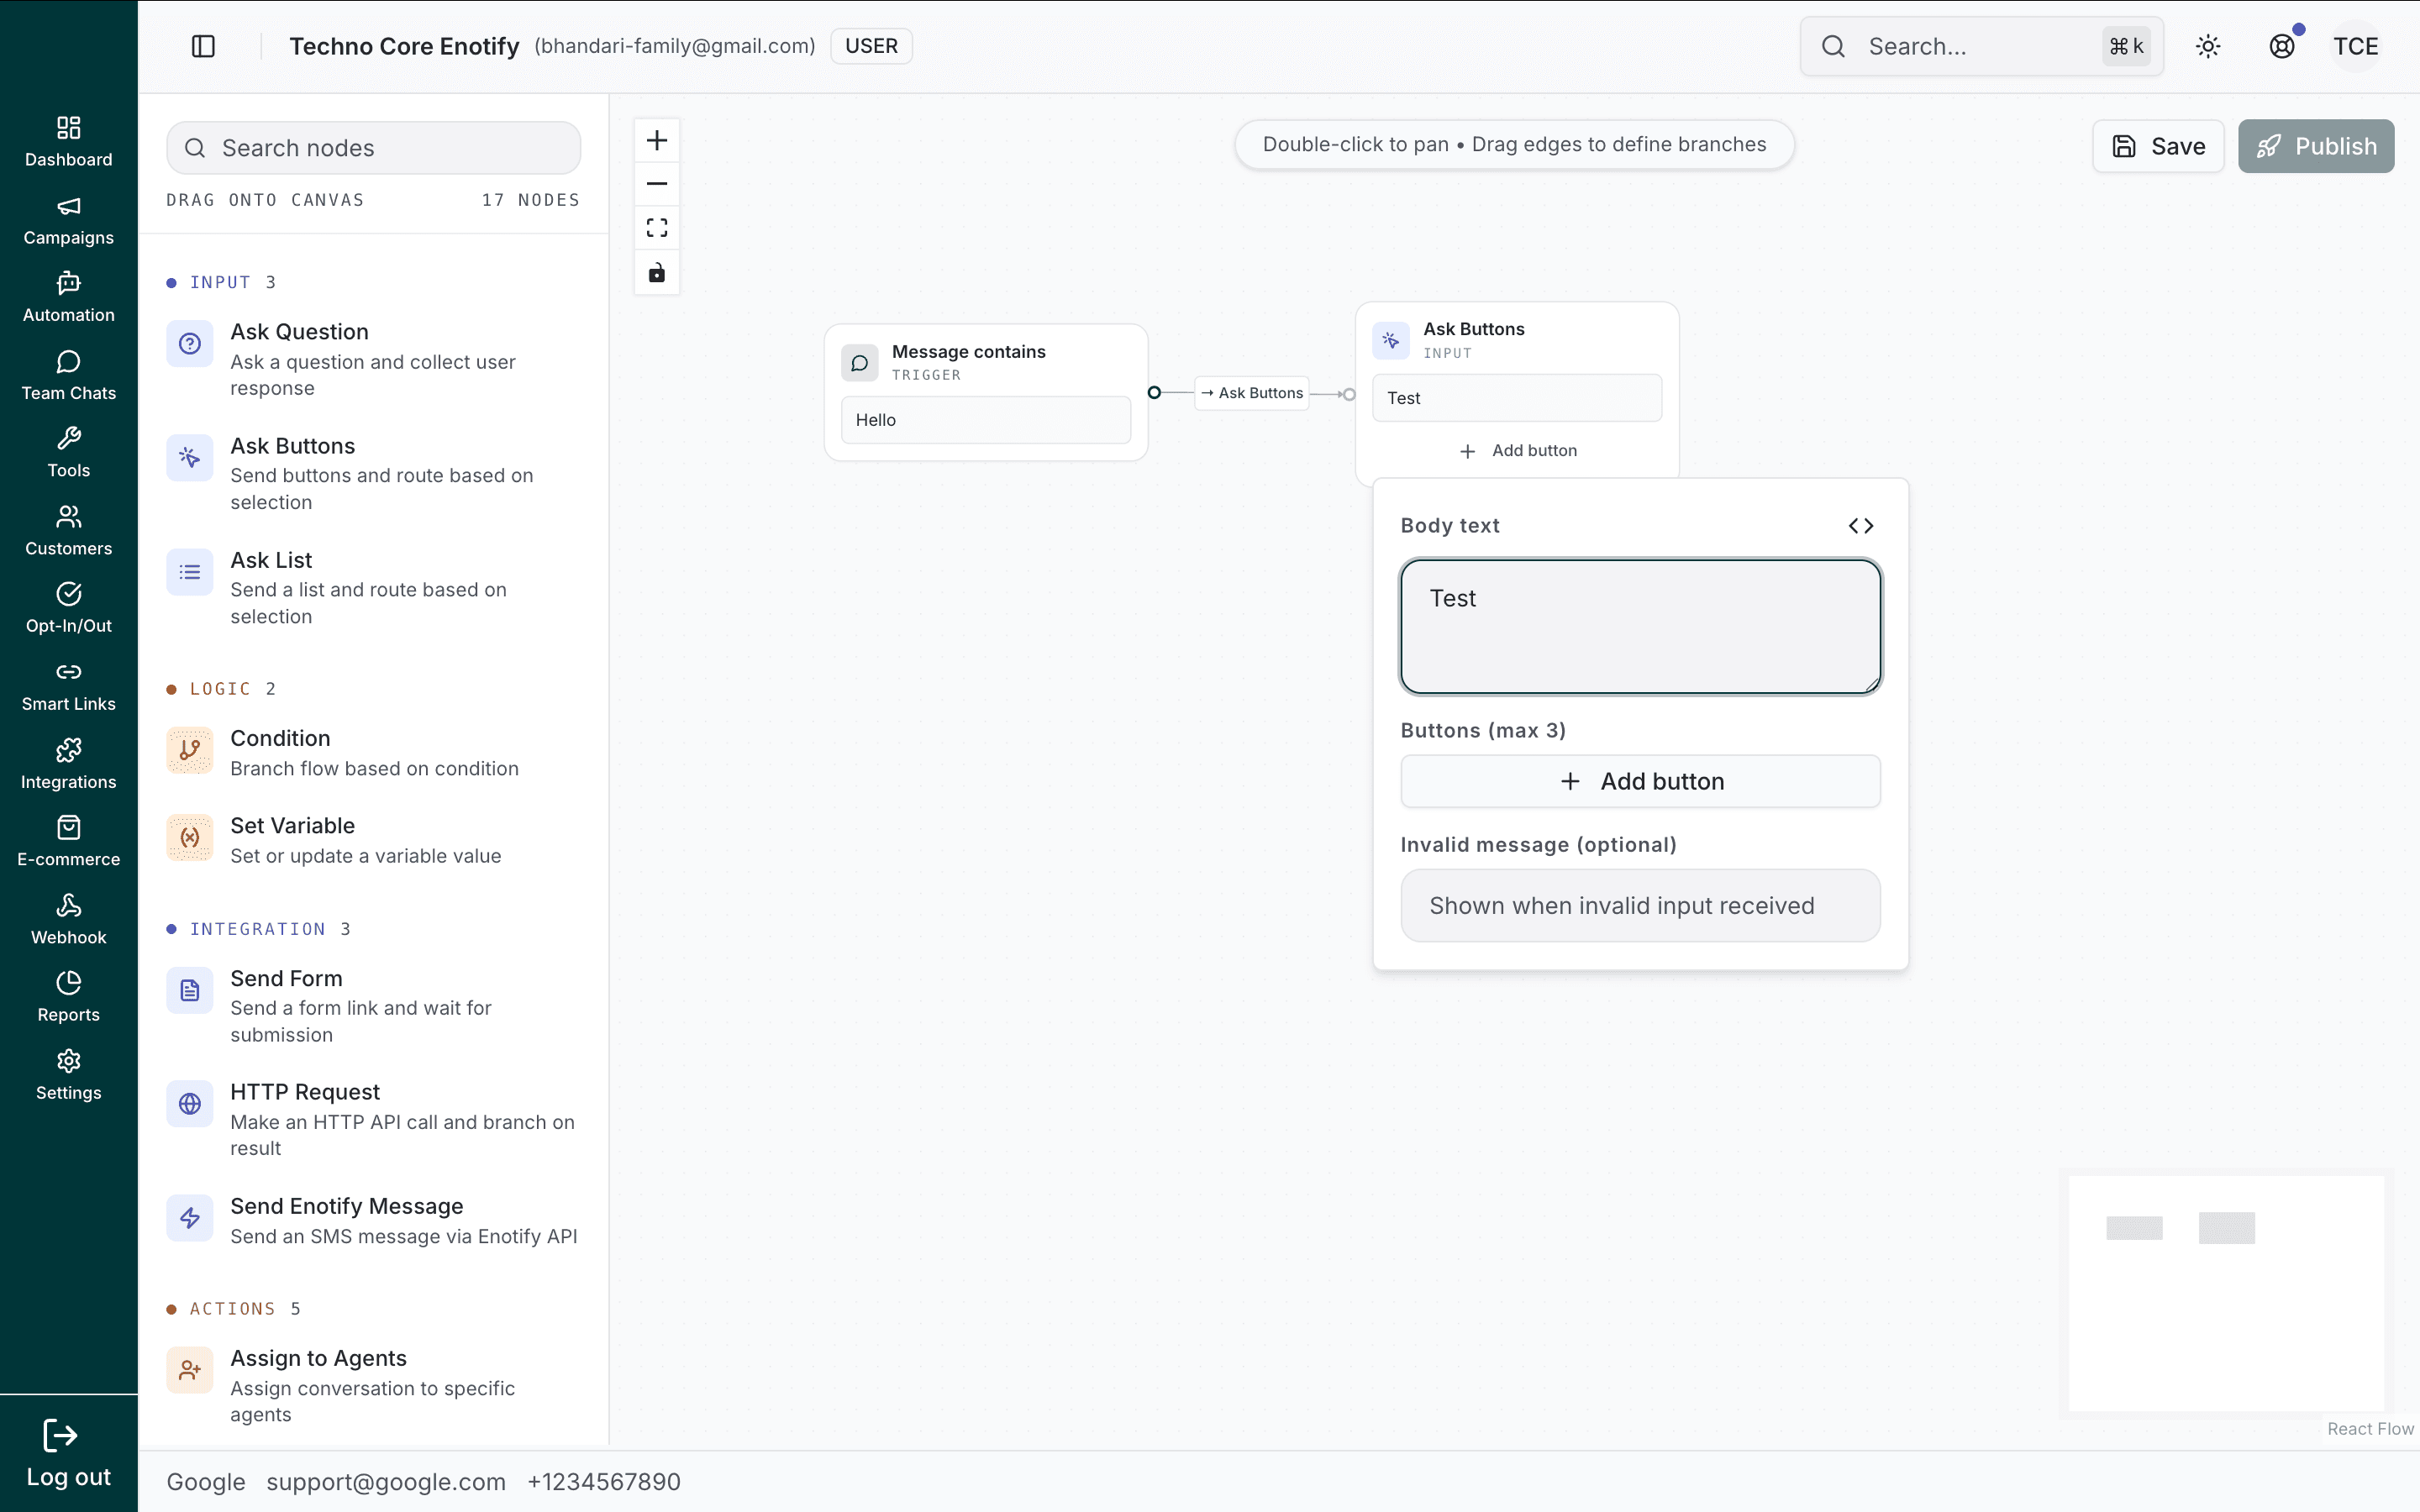The width and height of the screenshot is (2420, 1512).
Task: Click the Google label in the footer
Action: pos(206,1482)
